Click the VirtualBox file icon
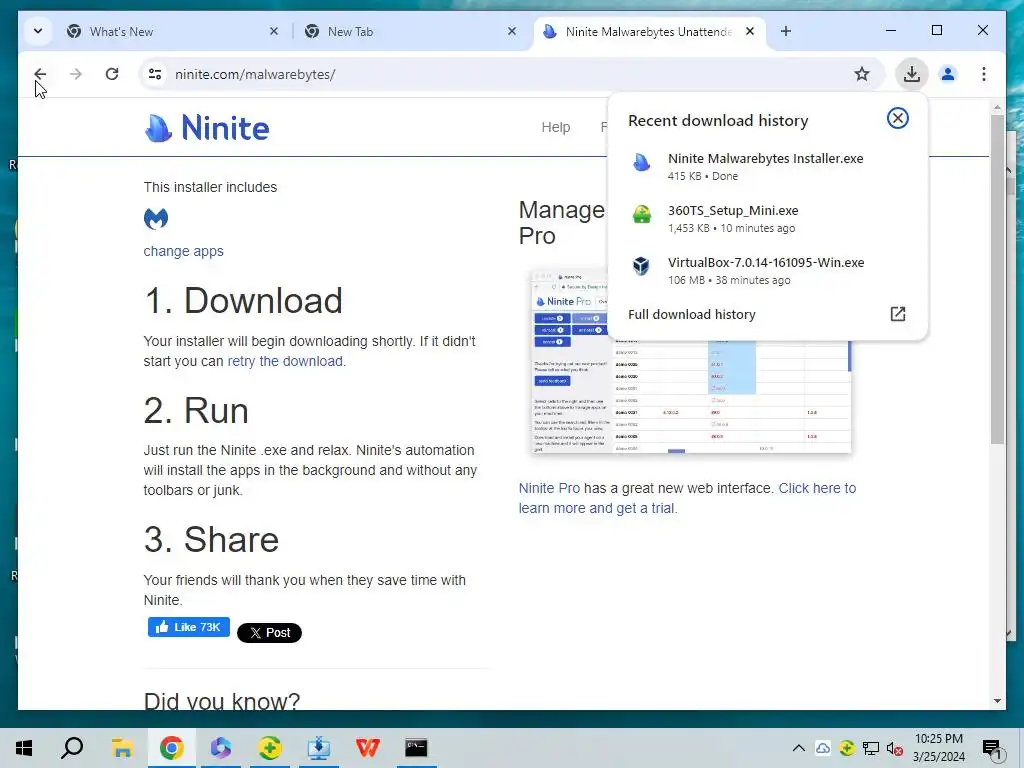1024x768 pixels. (x=641, y=266)
